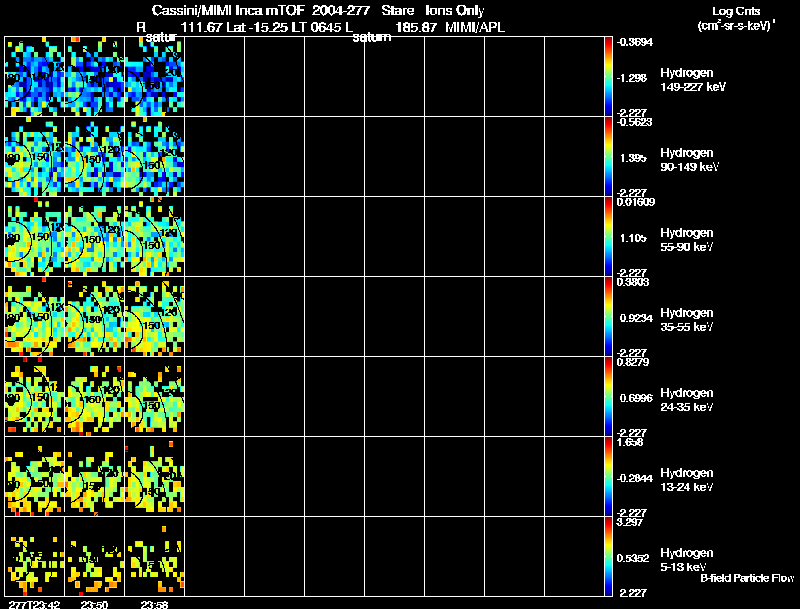Click the 'Hydrogen 13-24 keV' label
The image size is (800, 609).
point(687,480)
